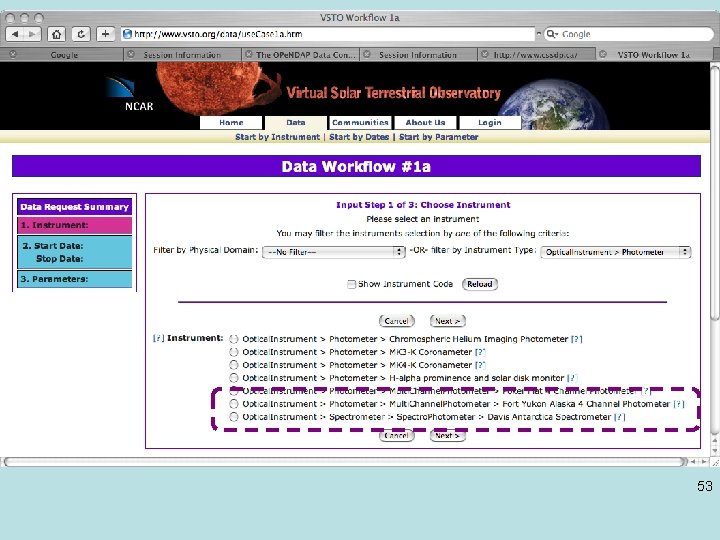The image size is (720, 540).
Task: Select '3. Parameters:' summary row
Action: pos(74,279)
